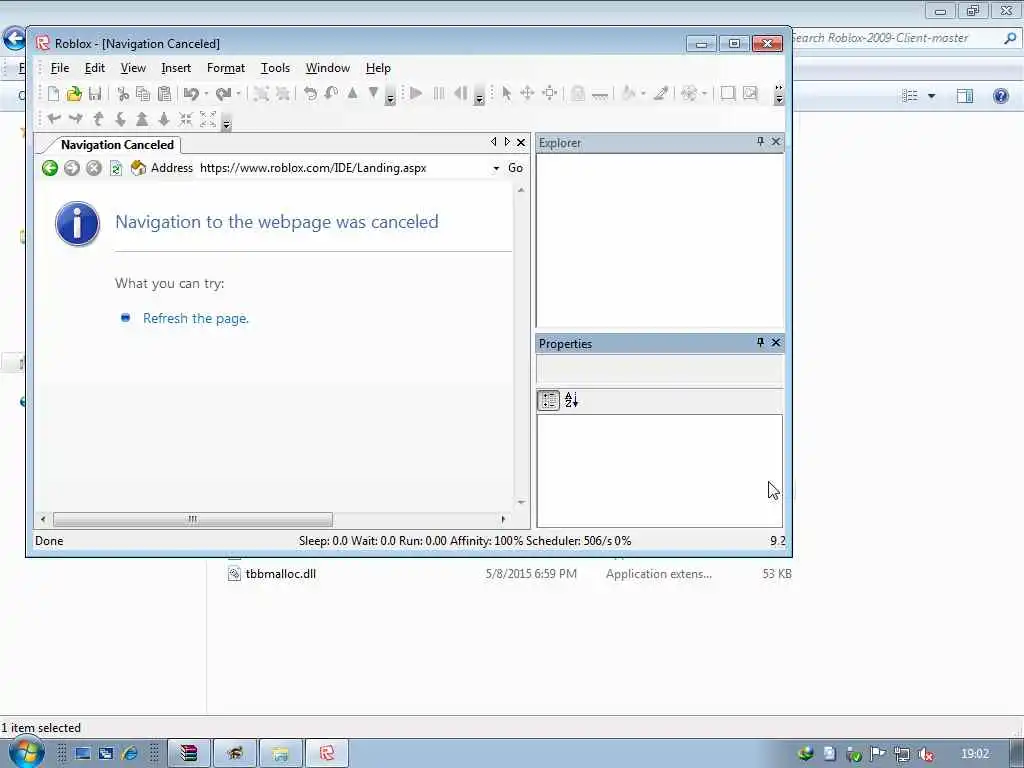1024x768 pixels.
Task: Click the Reset step-back playback icon
Action: (x=460, y=93)
